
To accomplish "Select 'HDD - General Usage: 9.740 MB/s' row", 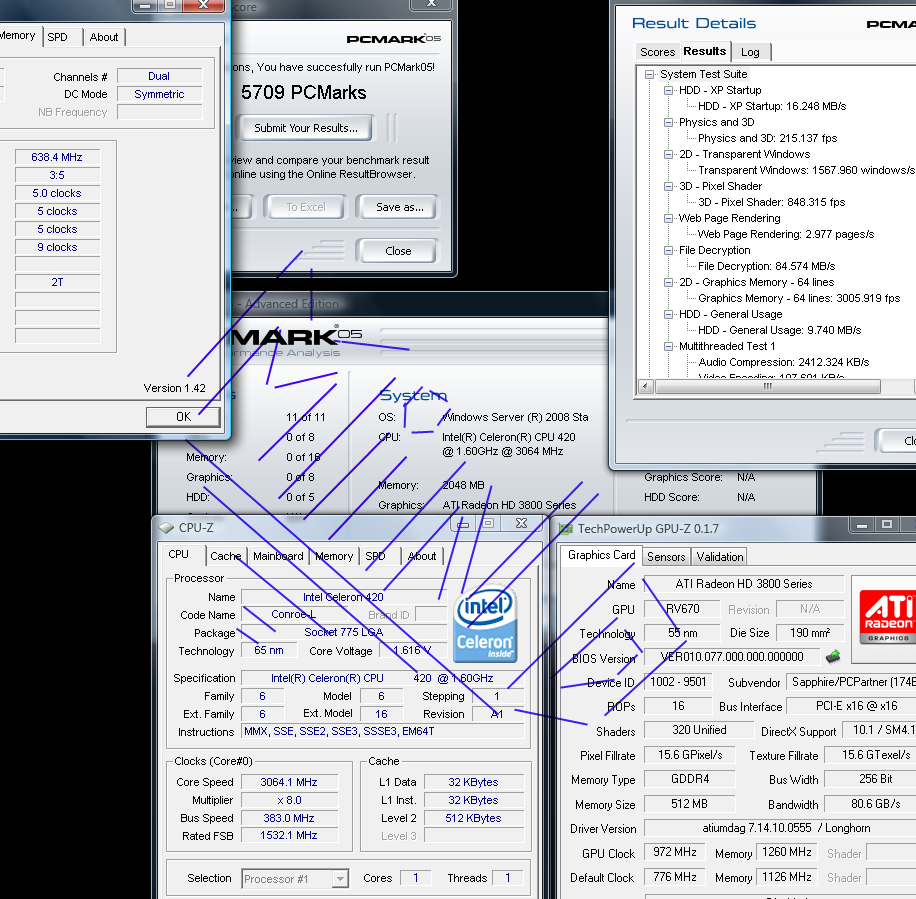I will tap(779, 331).
